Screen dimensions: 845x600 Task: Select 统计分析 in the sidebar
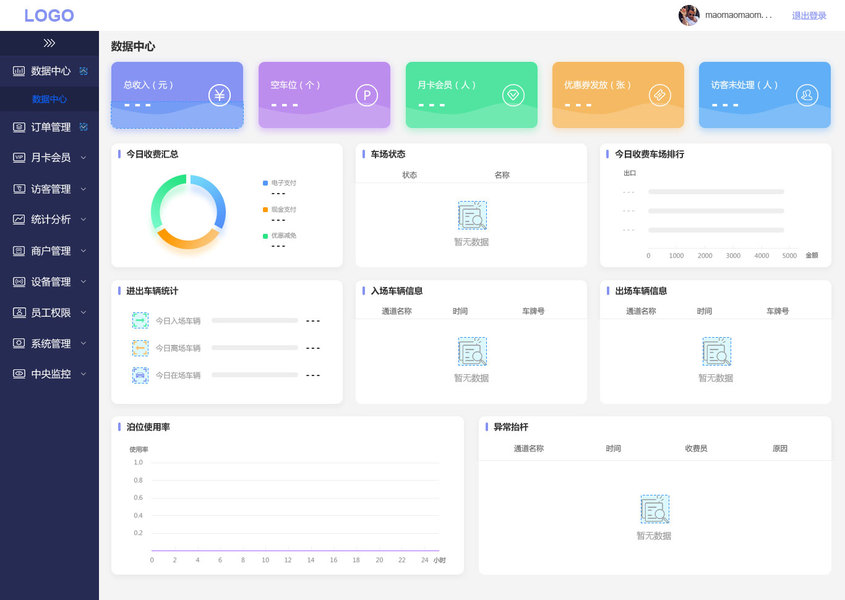pos(49,219)
